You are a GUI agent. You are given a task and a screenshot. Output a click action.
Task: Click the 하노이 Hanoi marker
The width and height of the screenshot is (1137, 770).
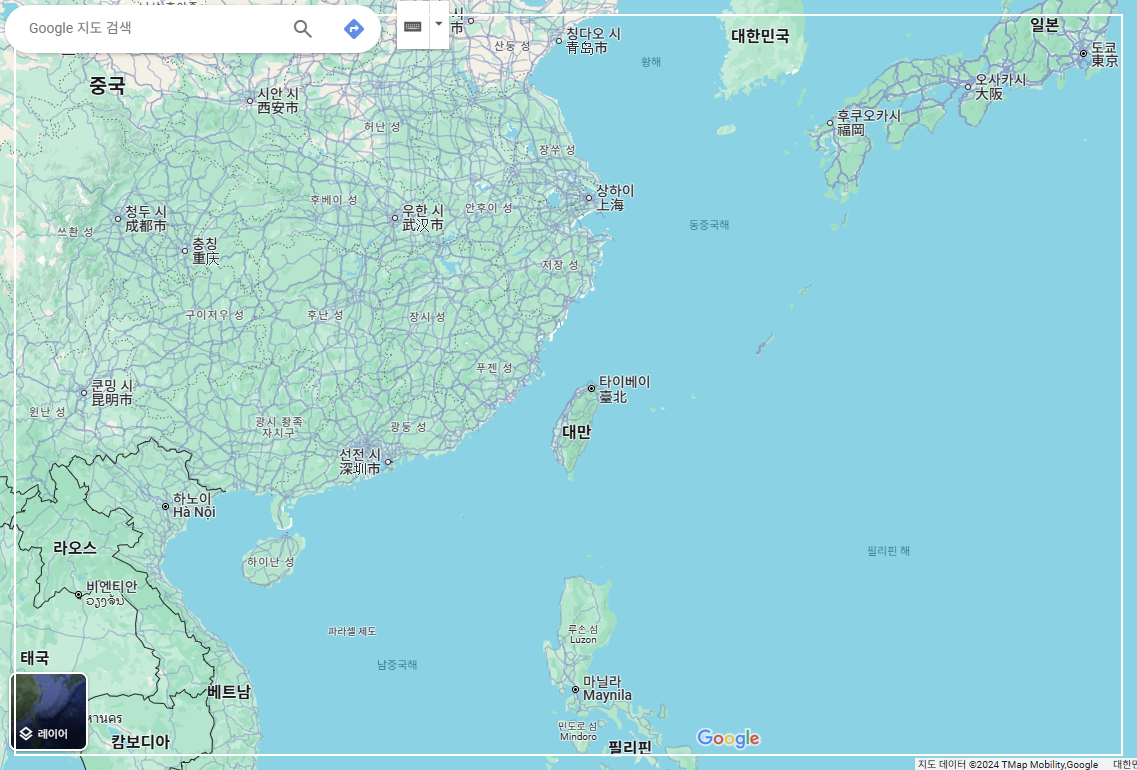click(167, 506)
